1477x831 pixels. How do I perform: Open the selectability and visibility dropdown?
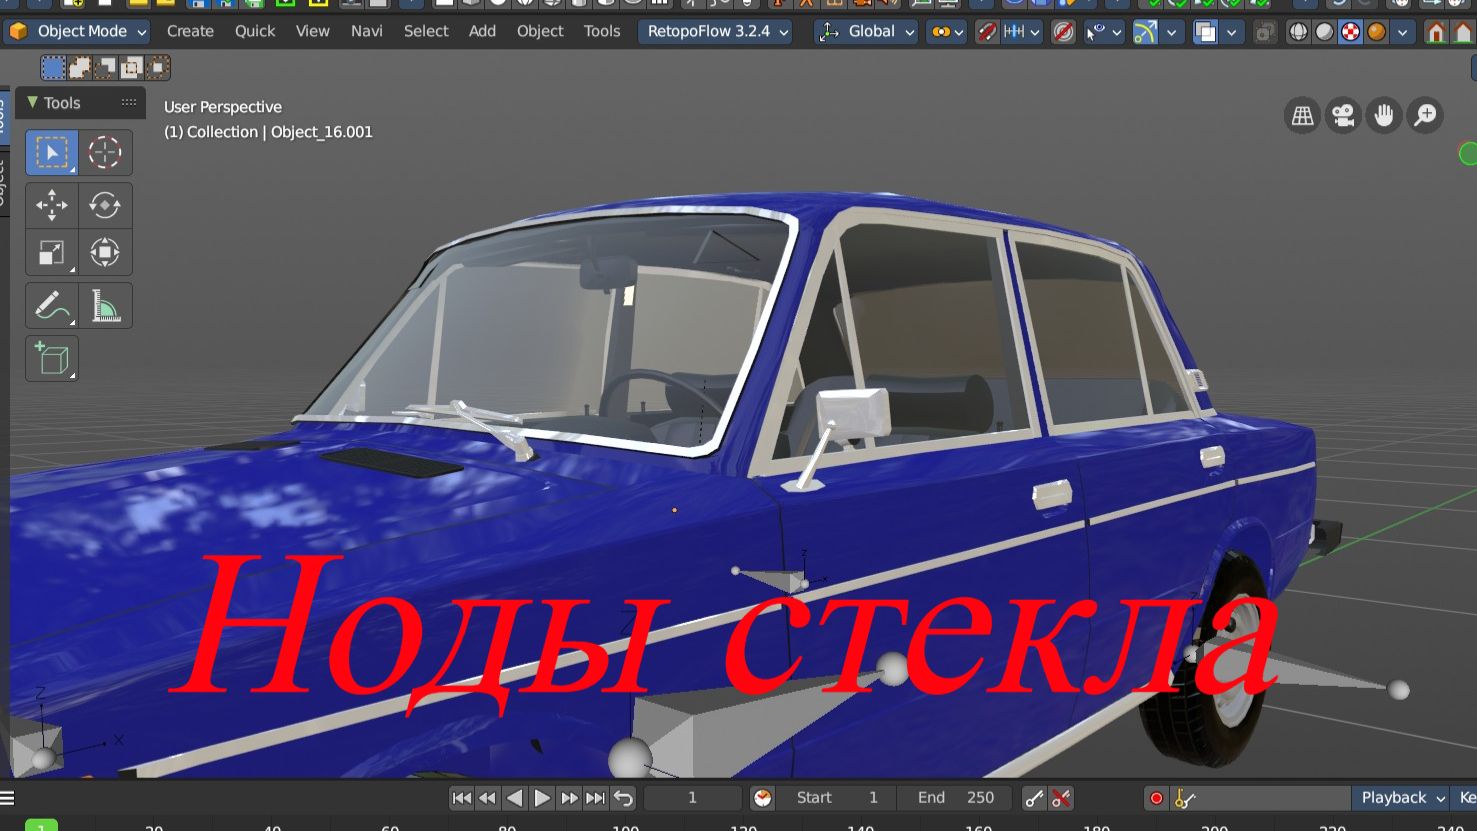(1104, 32)
